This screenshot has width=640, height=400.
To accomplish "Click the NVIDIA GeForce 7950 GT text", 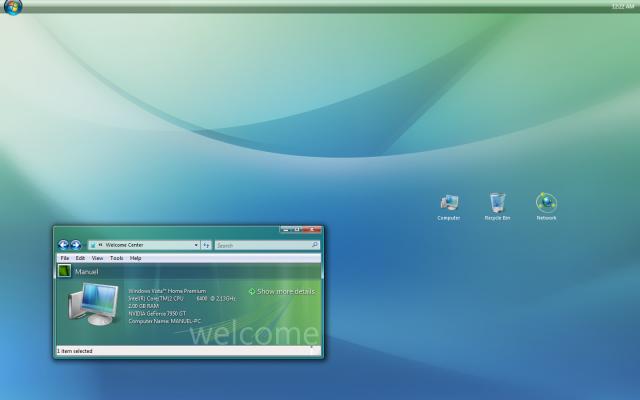I will 157,313.
